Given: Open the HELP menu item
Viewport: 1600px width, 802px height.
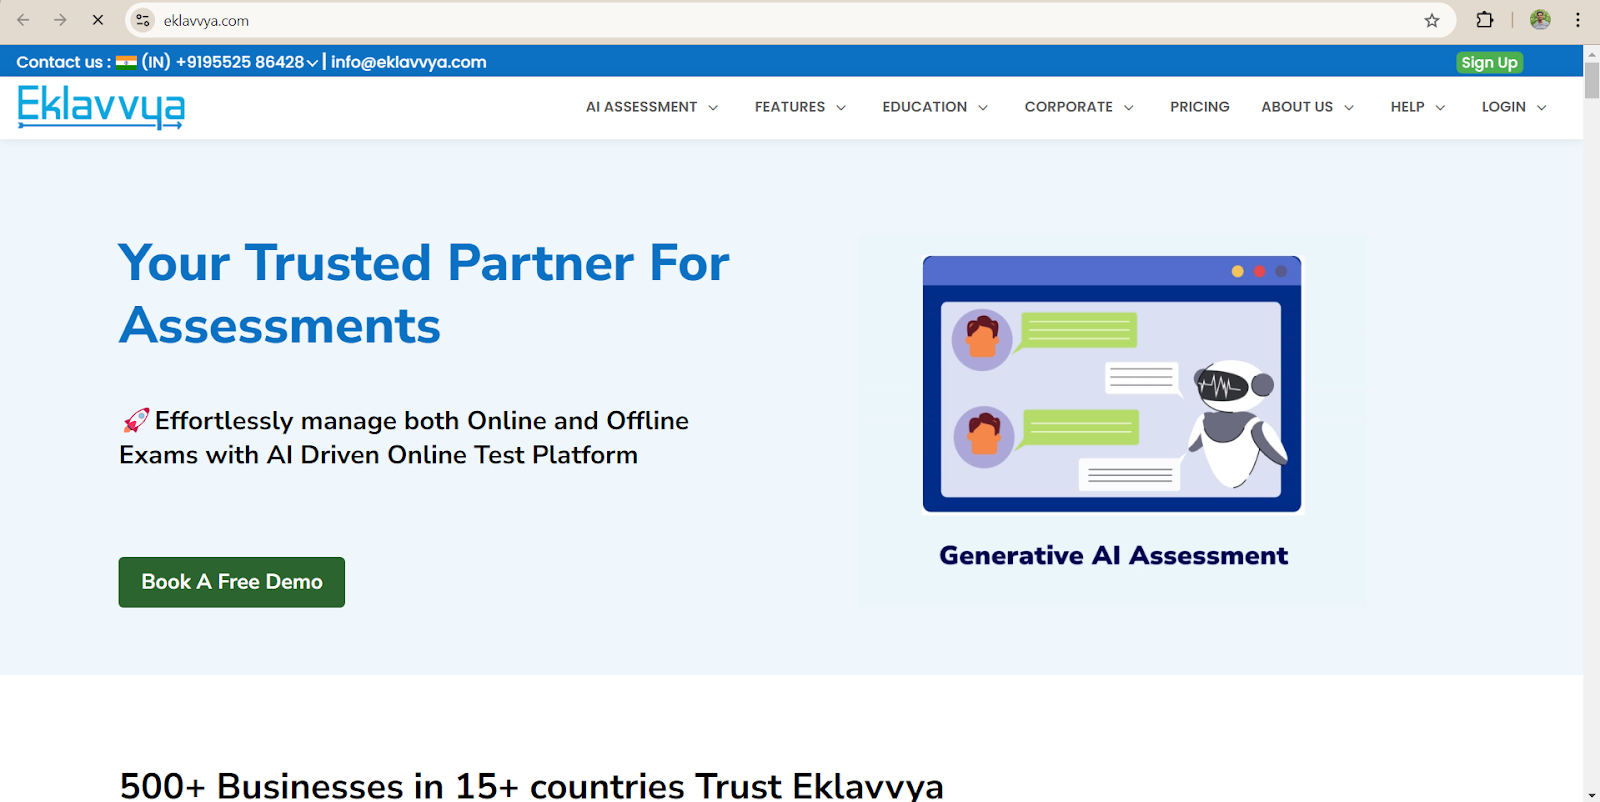Looking at the screenshot, I should (1407, 107).
